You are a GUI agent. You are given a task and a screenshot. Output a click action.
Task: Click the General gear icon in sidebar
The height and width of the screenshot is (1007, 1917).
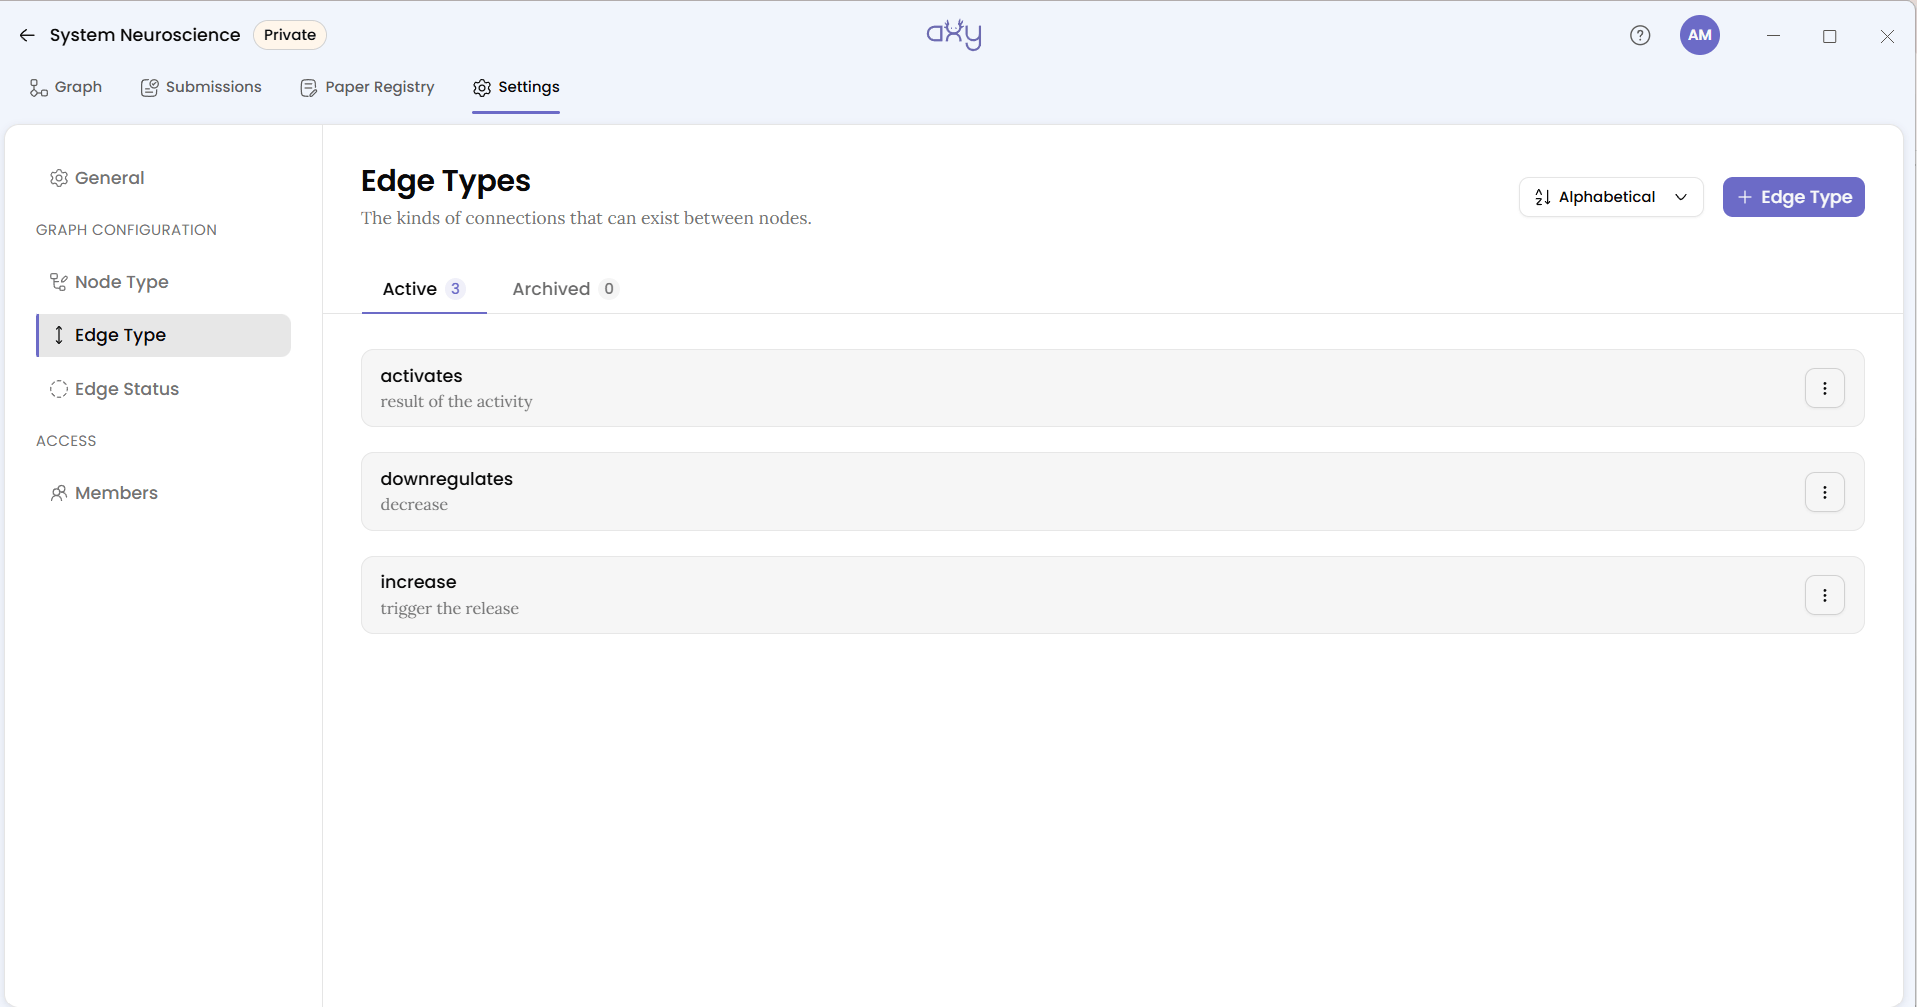(x=59, y=178)
